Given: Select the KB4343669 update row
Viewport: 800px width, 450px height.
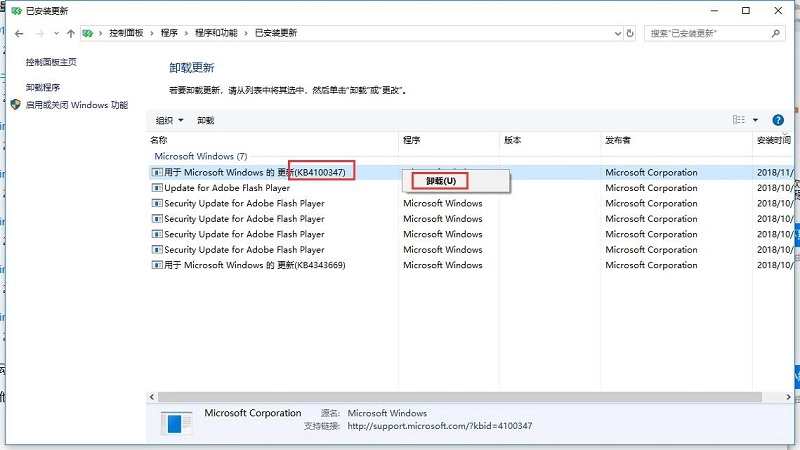Looking at the screenshot, I should pyautogui.click(x=472, y=265).
